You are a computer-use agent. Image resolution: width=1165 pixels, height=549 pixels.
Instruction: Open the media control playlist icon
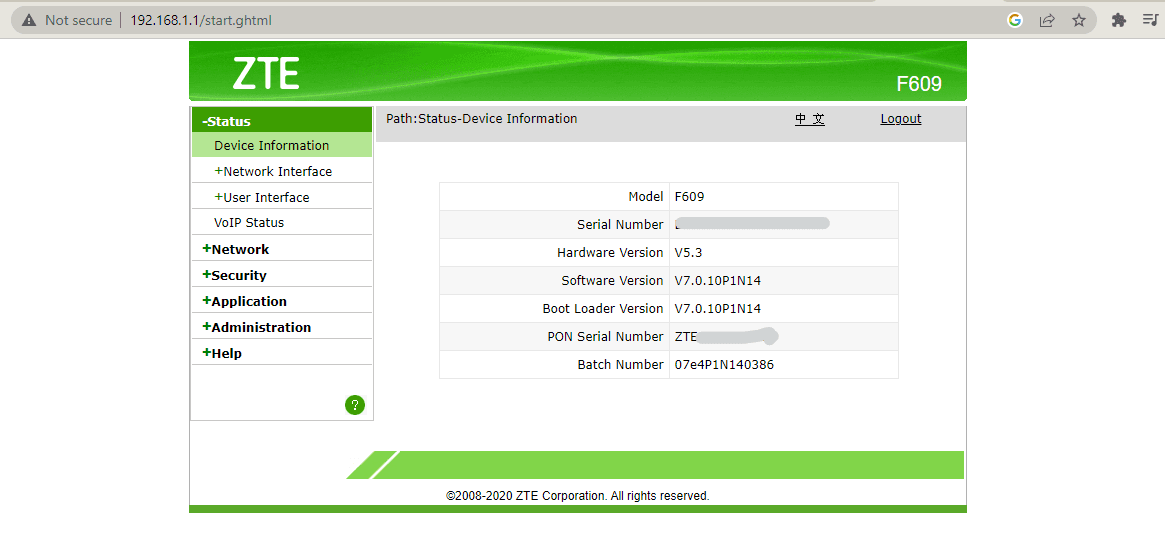(1150, 20)
